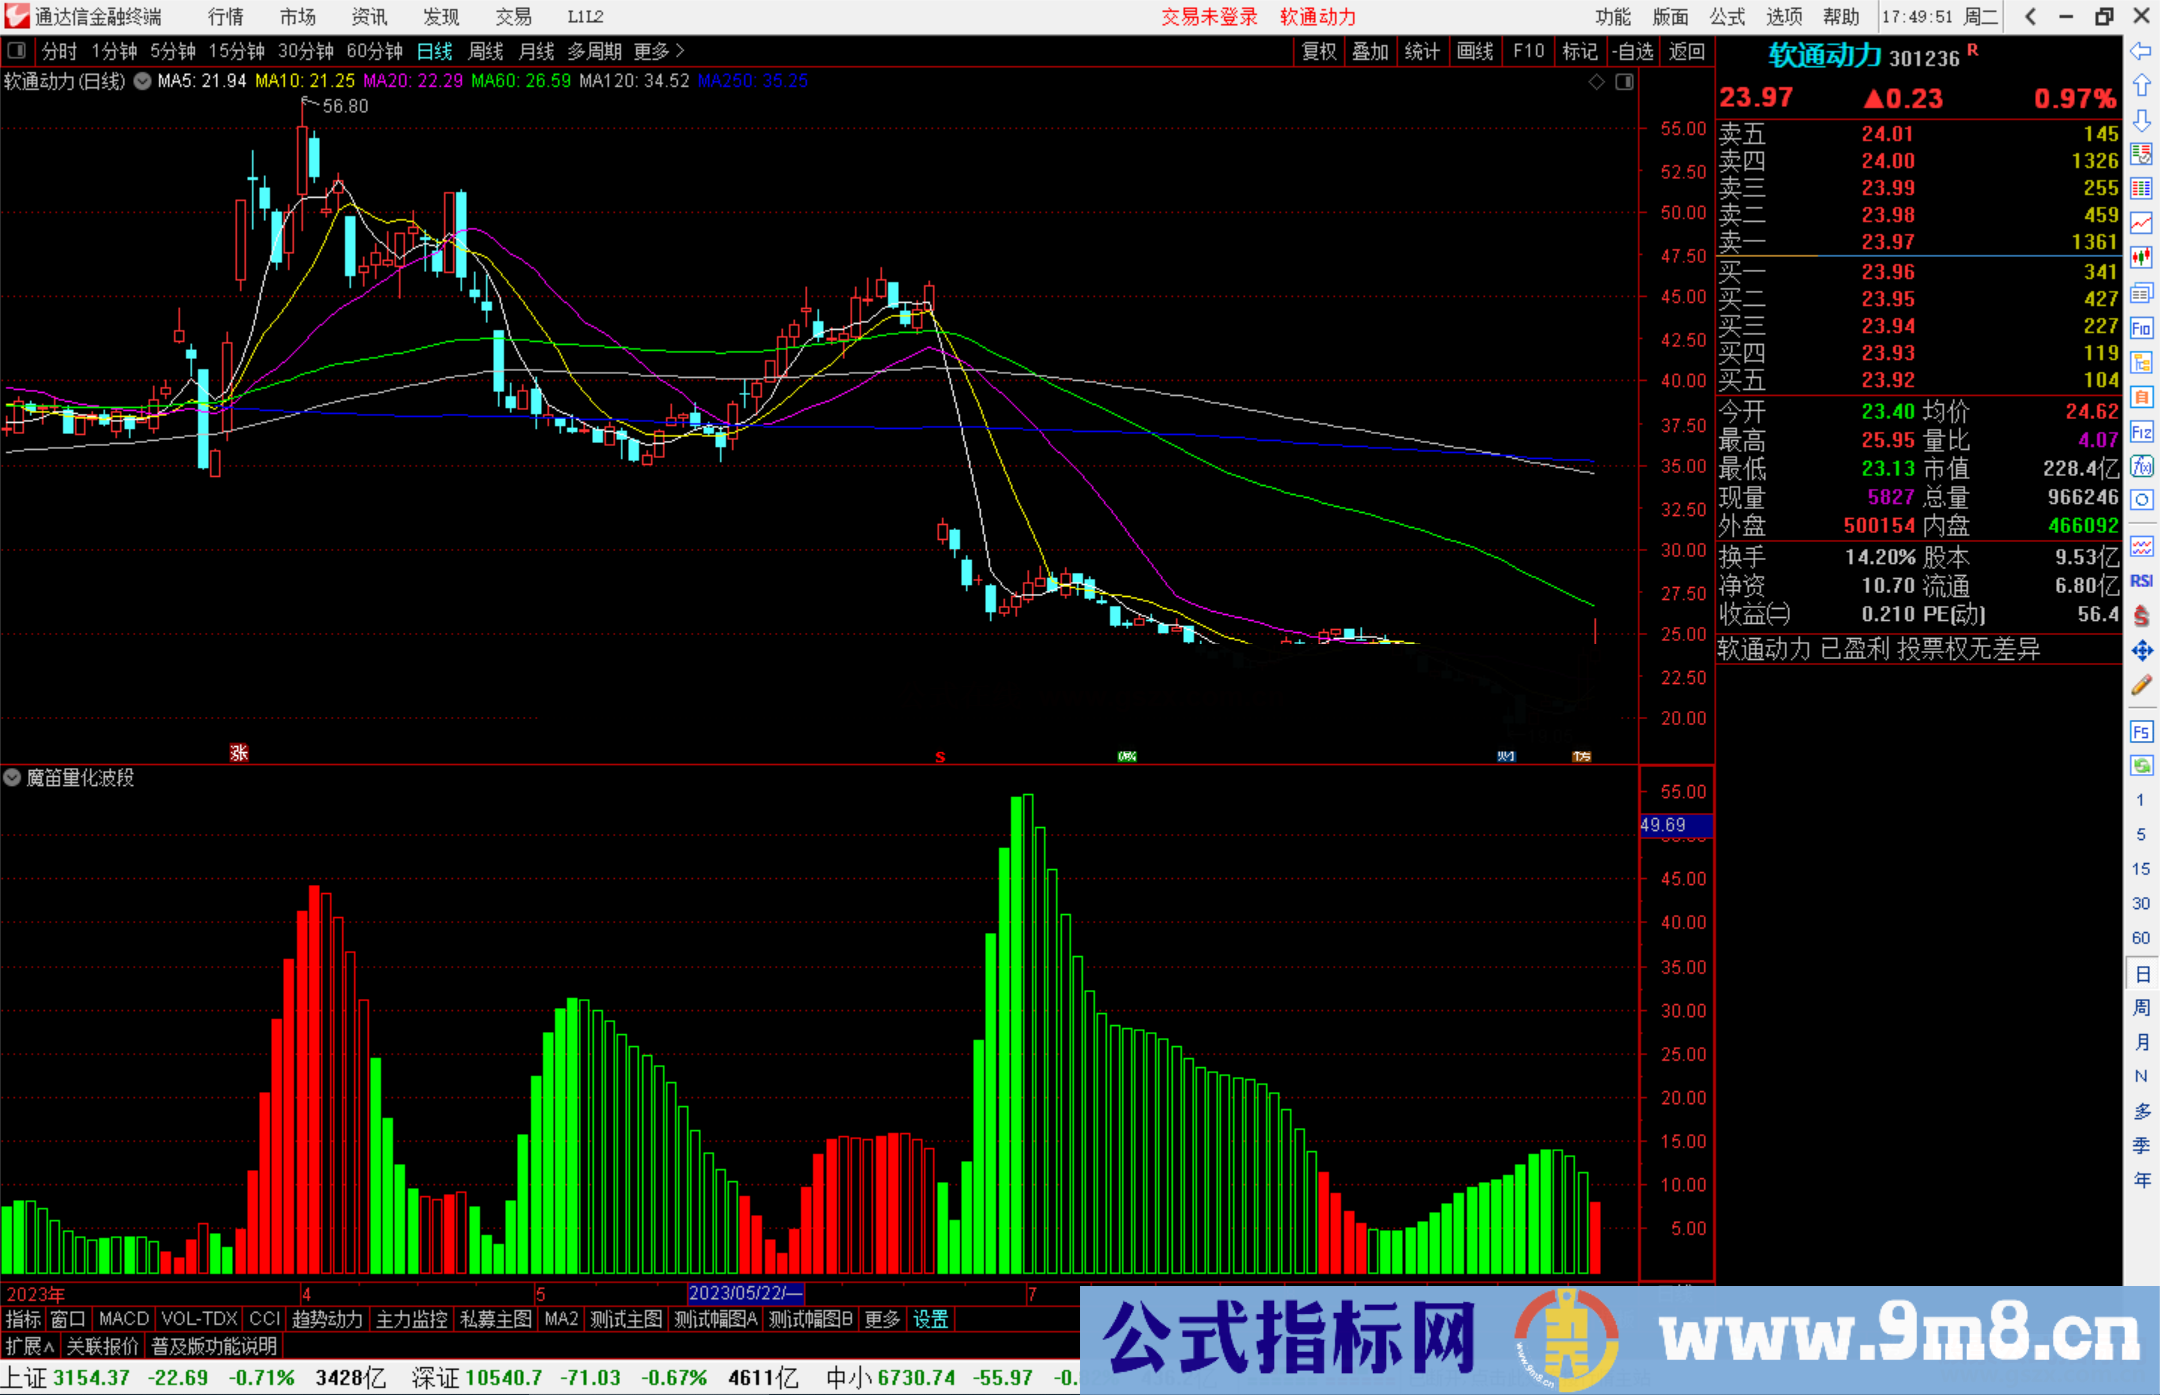Viewport: 2160px width, 1395px height.
Task: Select the RSI indicator icon in the sidebar
Action: [2142, 577]
